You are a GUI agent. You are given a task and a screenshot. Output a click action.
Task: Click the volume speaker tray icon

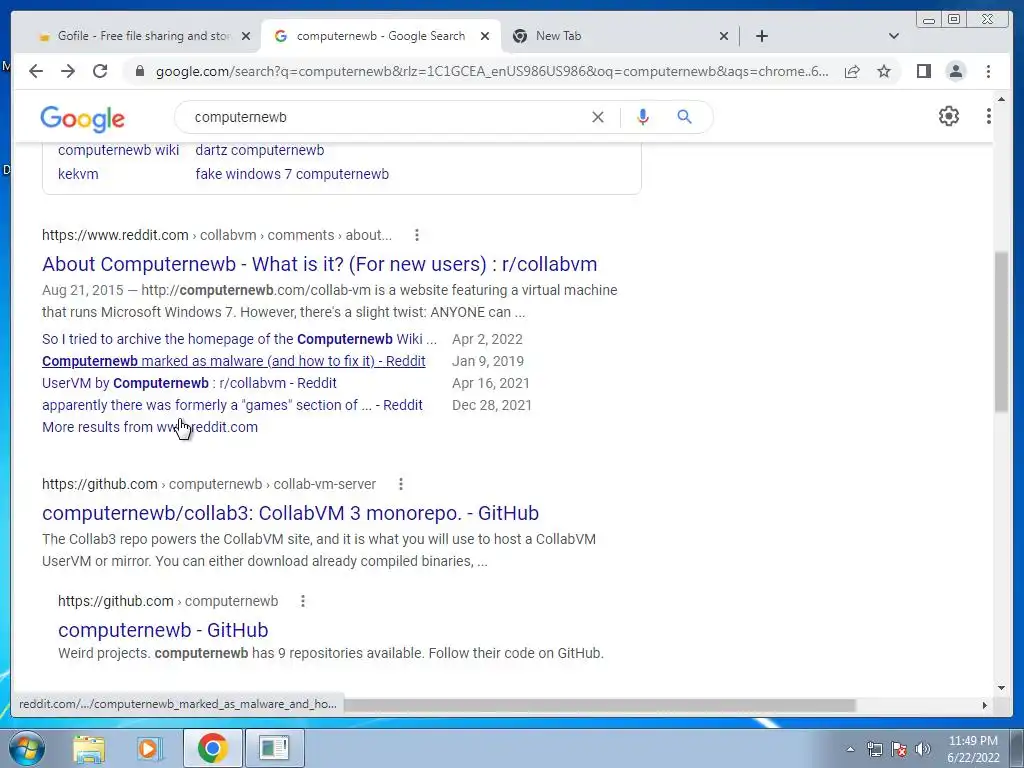pos(923,749)
